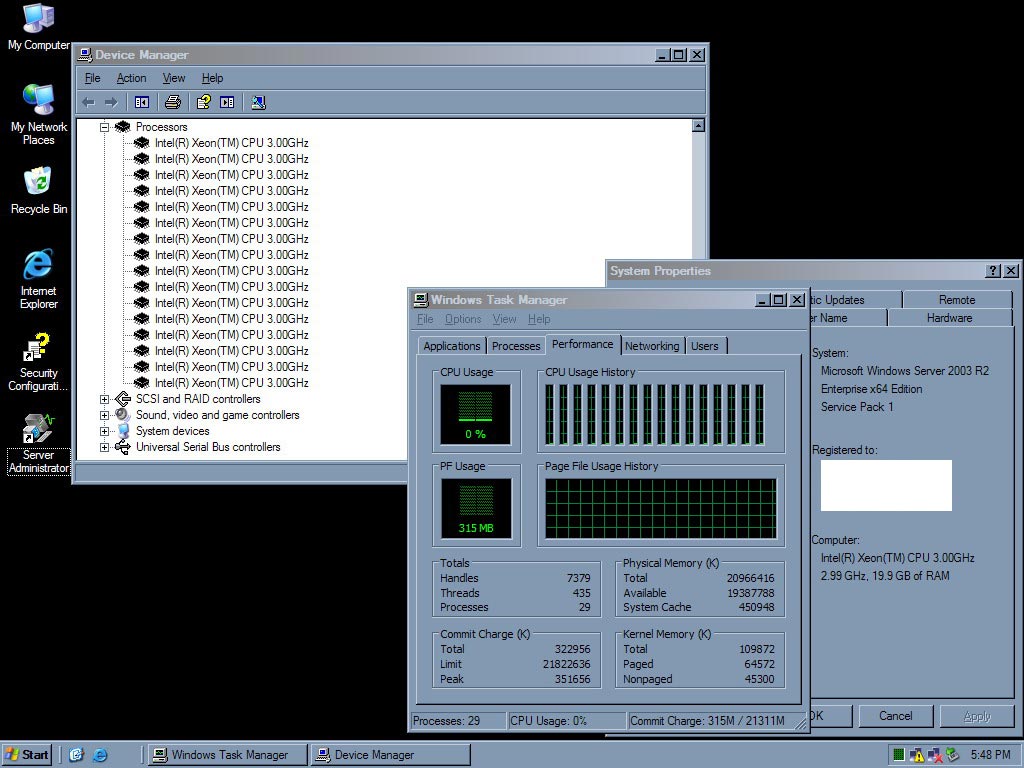This screenshot has width=1024, height=768.
Task: Click the Scan for hardware changes icon
Action: click(259, 102)
